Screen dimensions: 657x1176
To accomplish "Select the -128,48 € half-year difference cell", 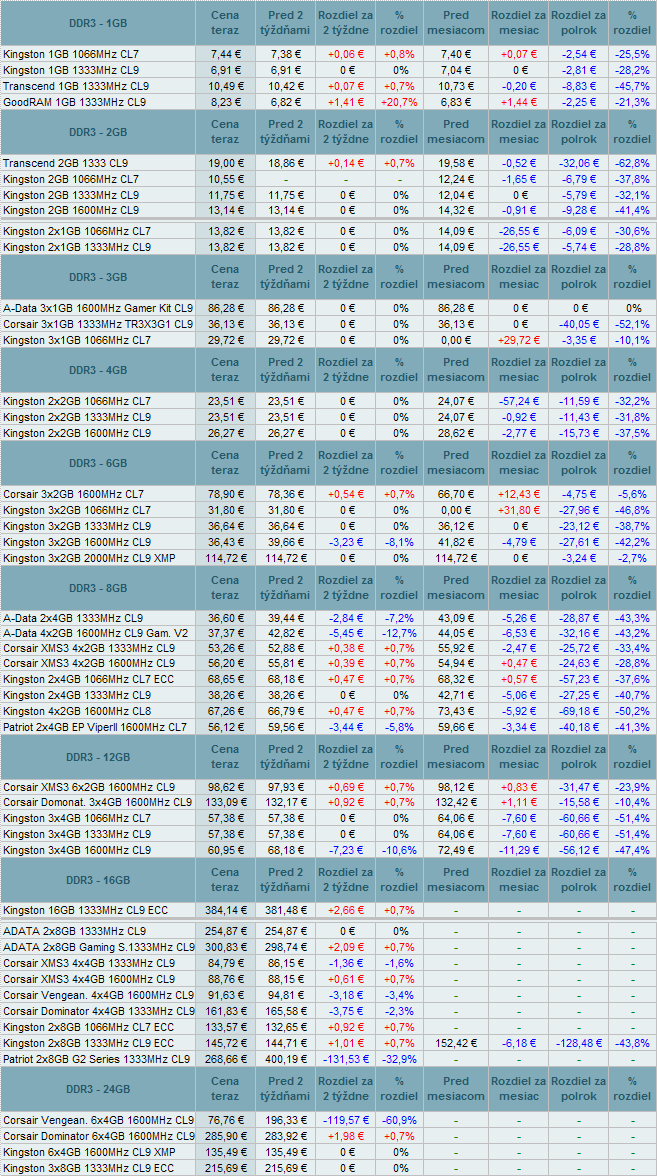I will (578, 1043).
